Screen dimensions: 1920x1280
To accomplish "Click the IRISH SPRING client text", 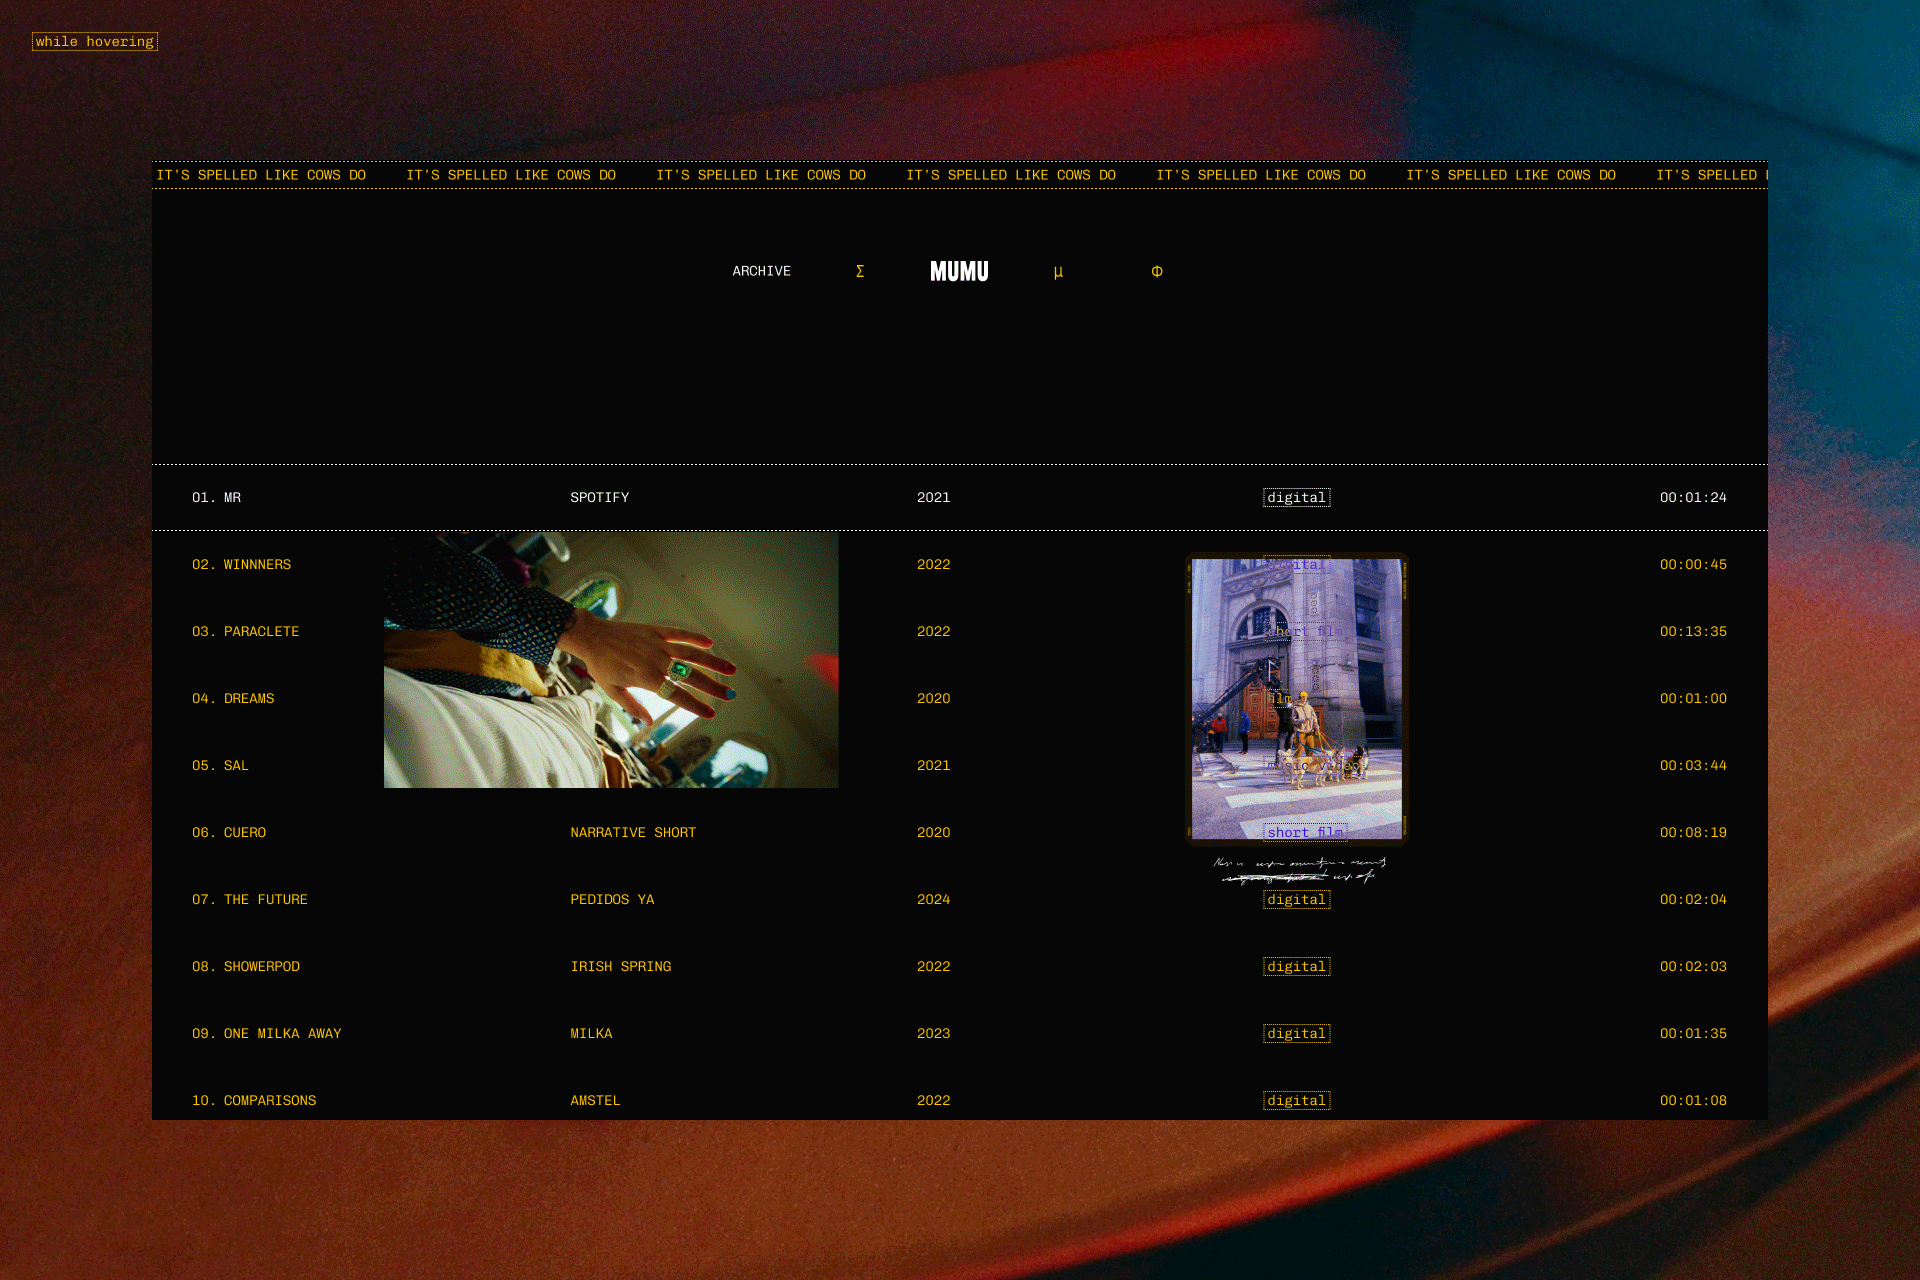I will 621,967.
